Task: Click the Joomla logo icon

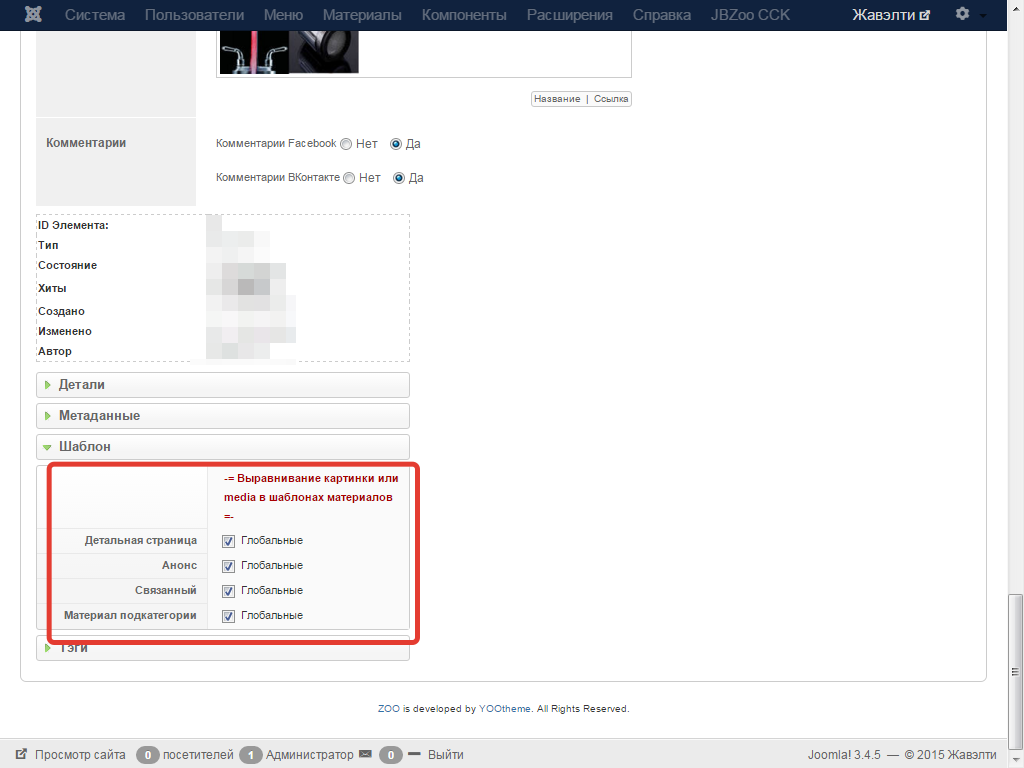Action: [x=35, y=15]
